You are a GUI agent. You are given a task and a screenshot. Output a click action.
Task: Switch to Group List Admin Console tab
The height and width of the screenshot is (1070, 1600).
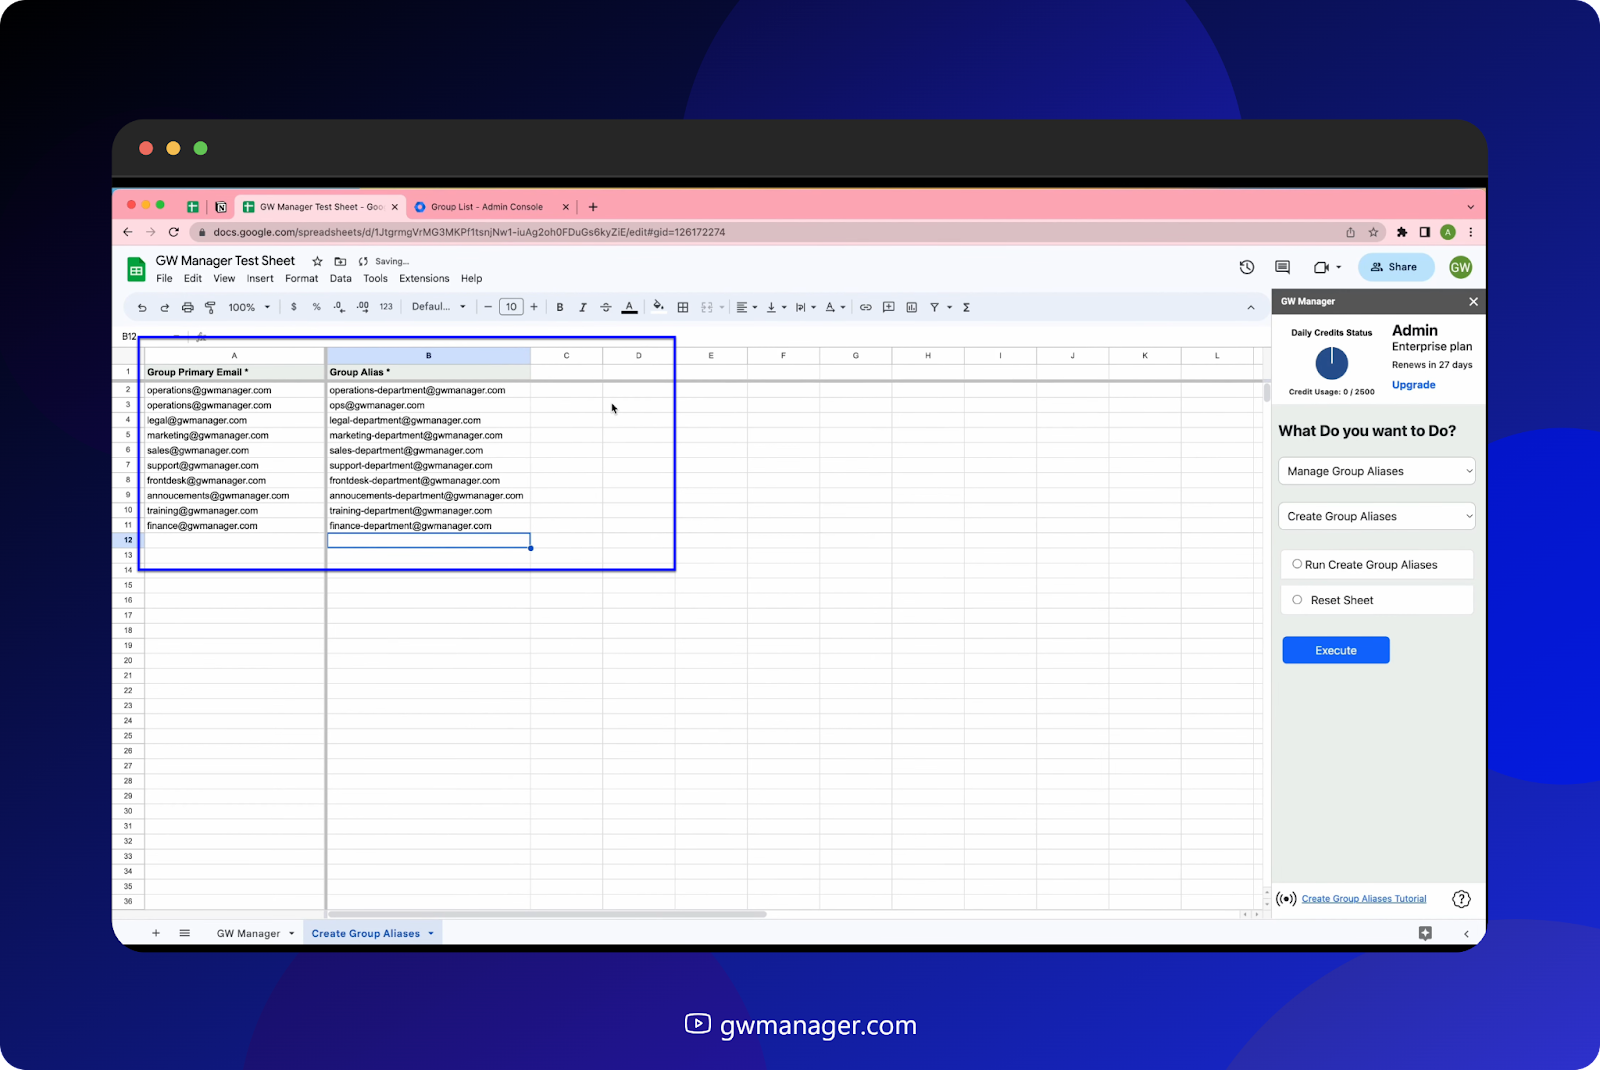click(x=487, y=207)
